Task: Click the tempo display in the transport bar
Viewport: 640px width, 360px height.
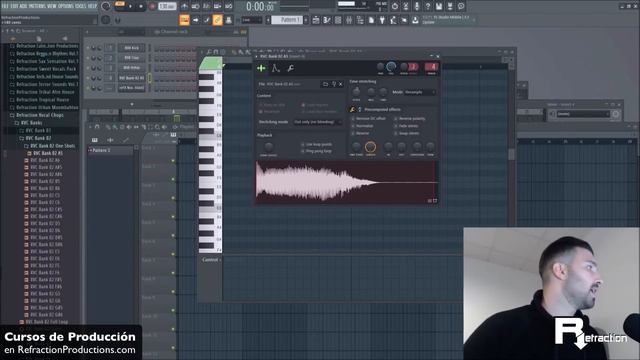Action: pyautogui.click(x=167, y=6)
